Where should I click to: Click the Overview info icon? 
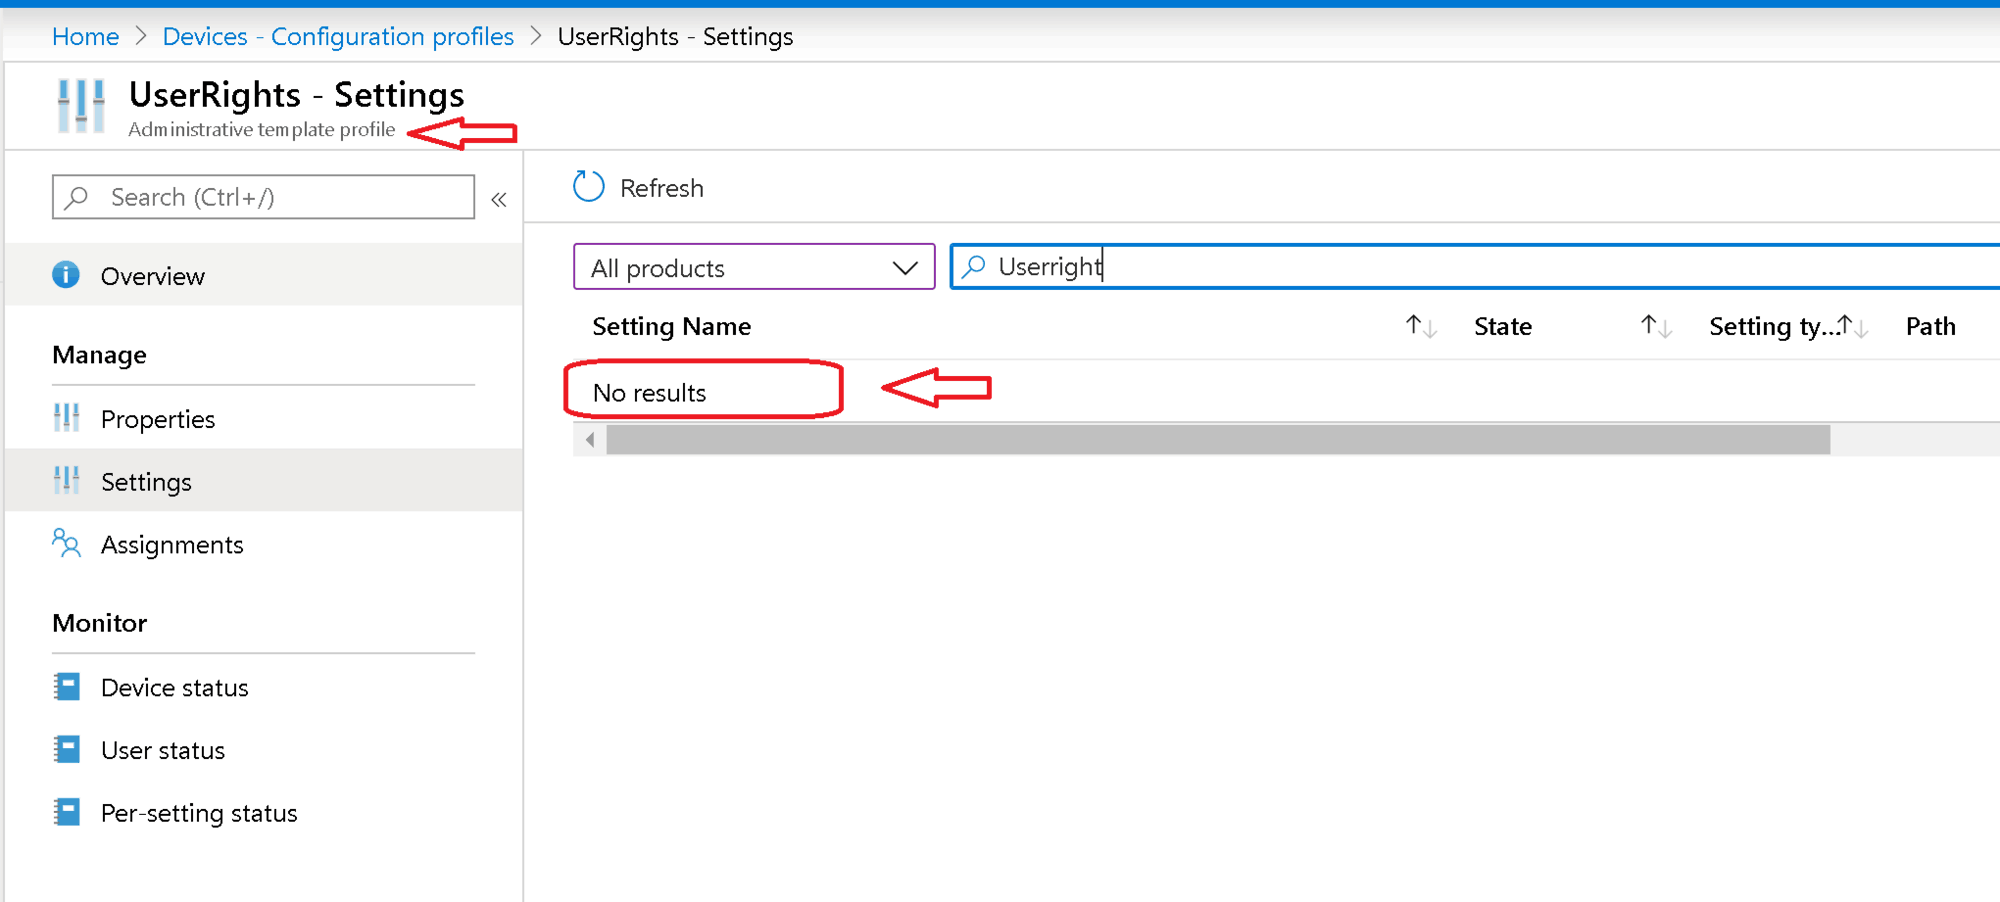tap(66, 275)
